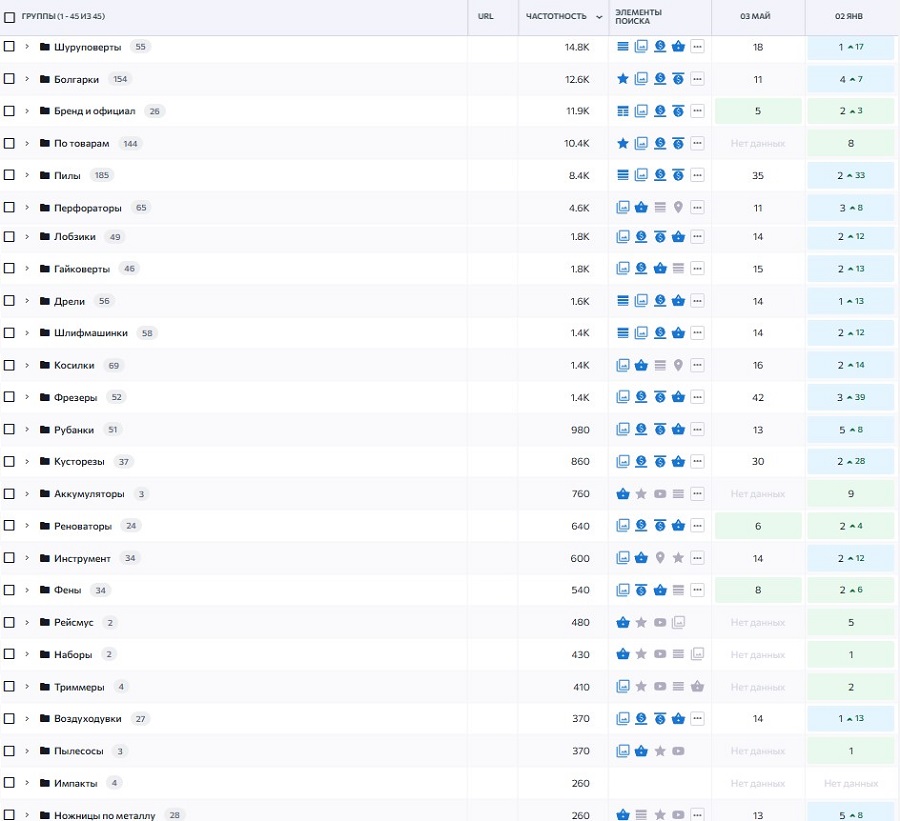Screen dimensions: 900x821
Task: Click the map pin icon in the Перфораторы row
Action: [x=678, y=208]
